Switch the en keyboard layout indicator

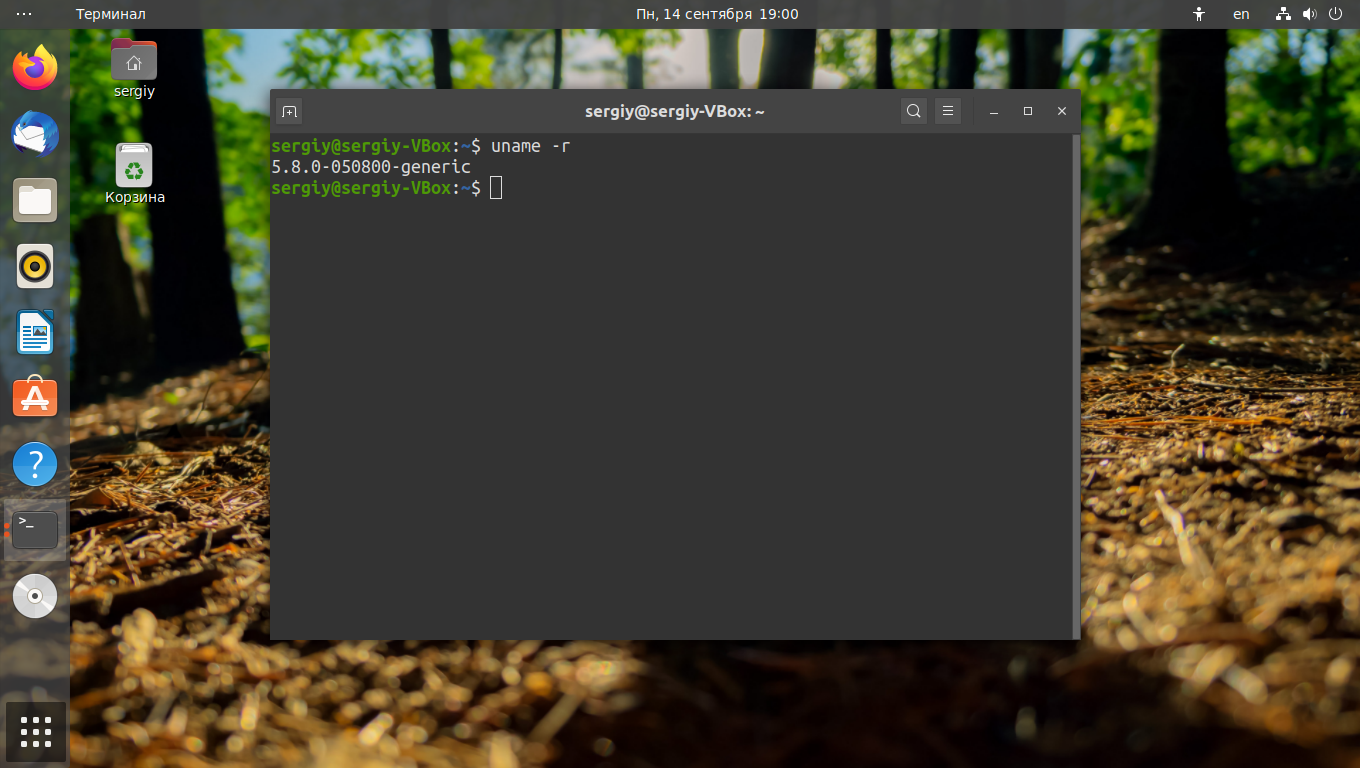pyautogui.click(x=1241, y=14)
